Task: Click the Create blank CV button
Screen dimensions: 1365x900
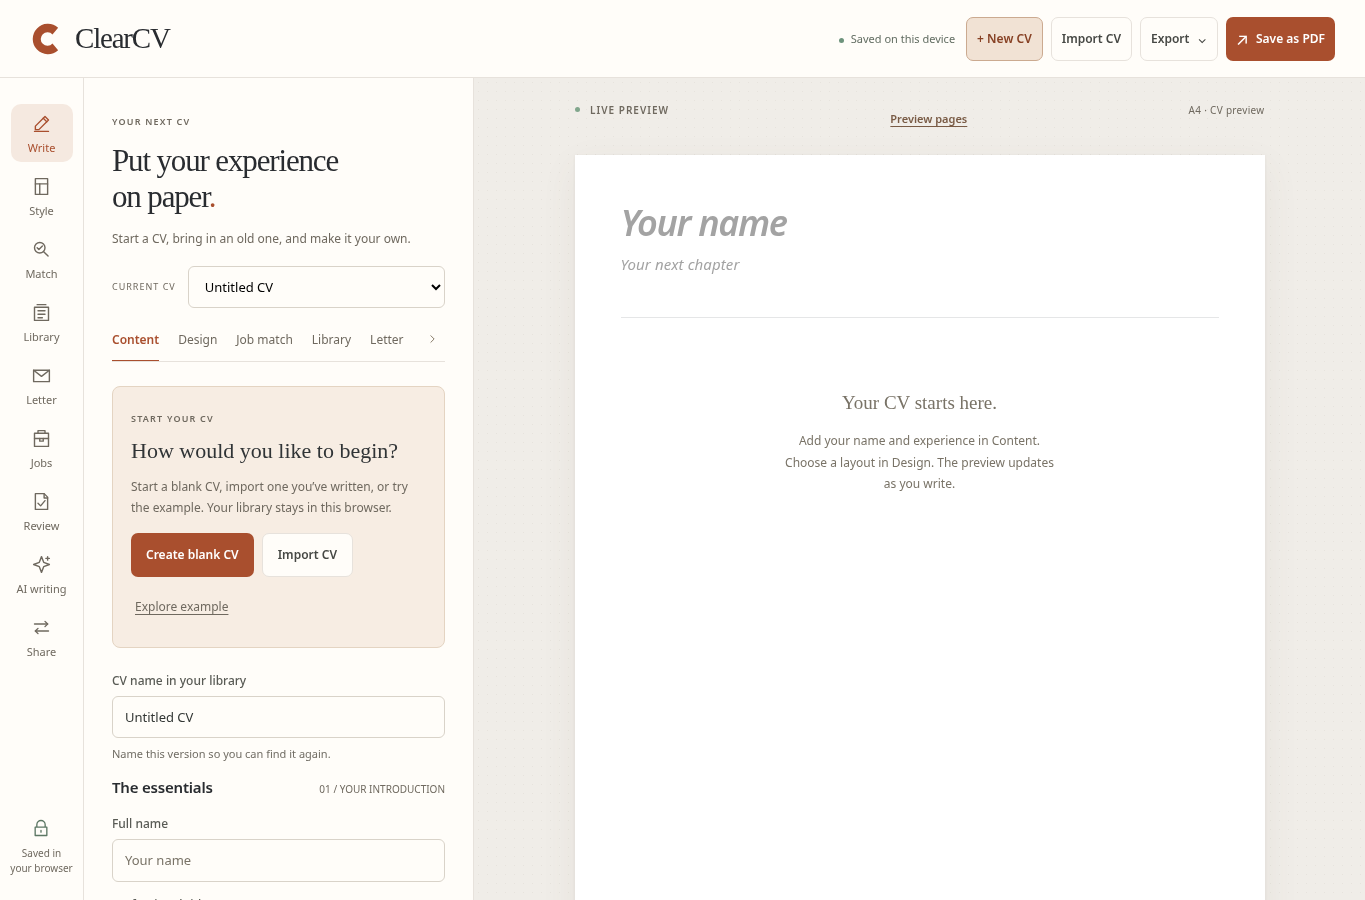Action: pyautogui.click(x=192, y=555)
